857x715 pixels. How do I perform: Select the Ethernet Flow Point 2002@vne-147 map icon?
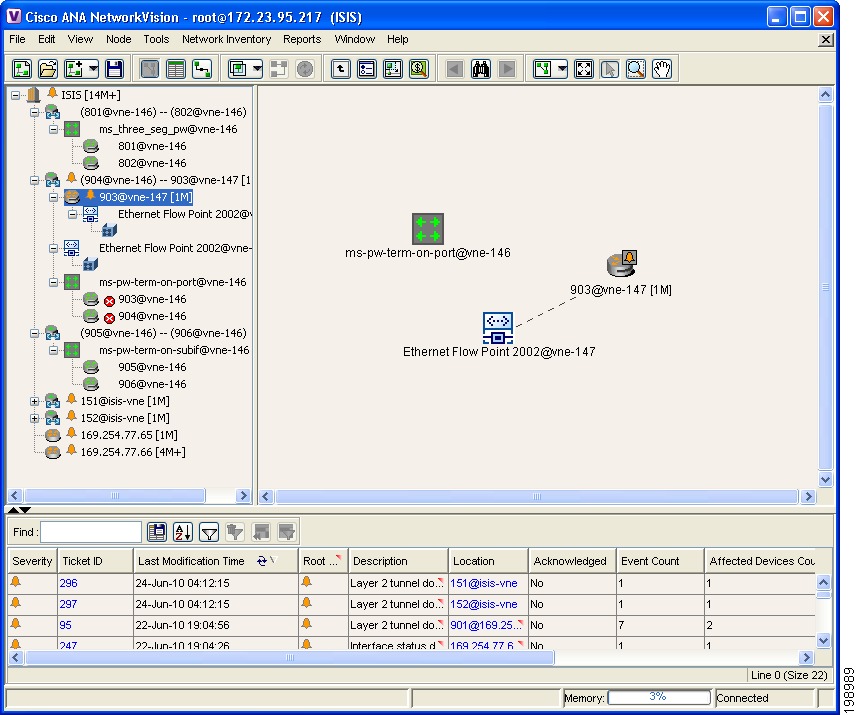pyautogui.click(x=497, y=328)
